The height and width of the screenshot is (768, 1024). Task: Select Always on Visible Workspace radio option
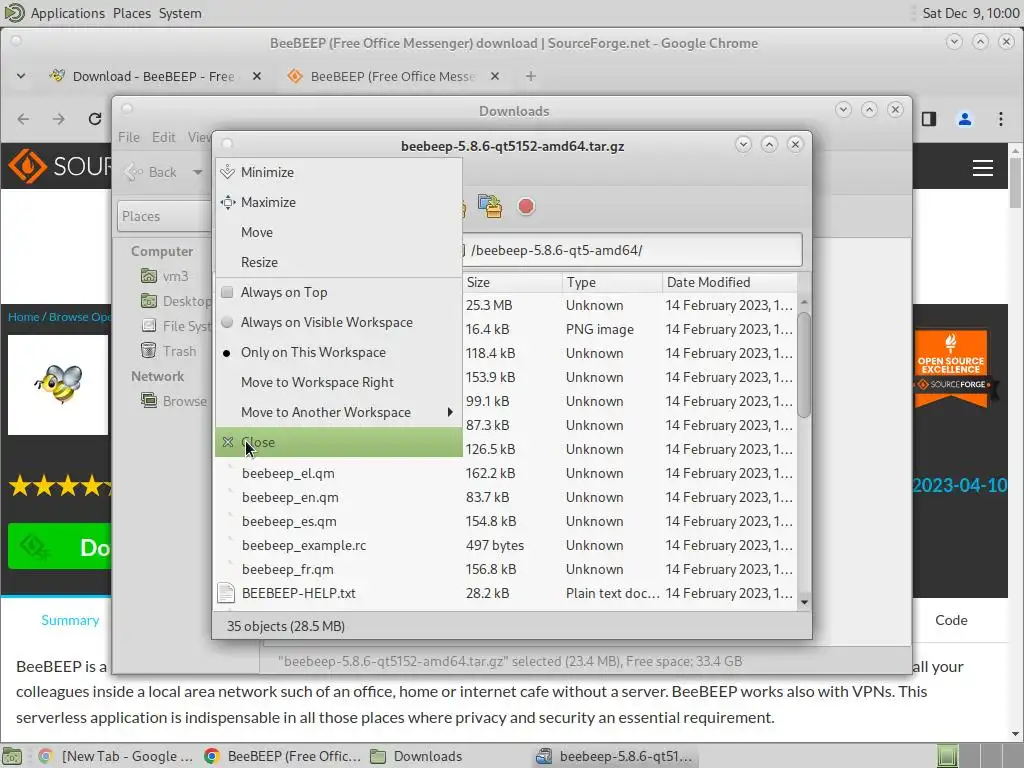pos(227,323)
